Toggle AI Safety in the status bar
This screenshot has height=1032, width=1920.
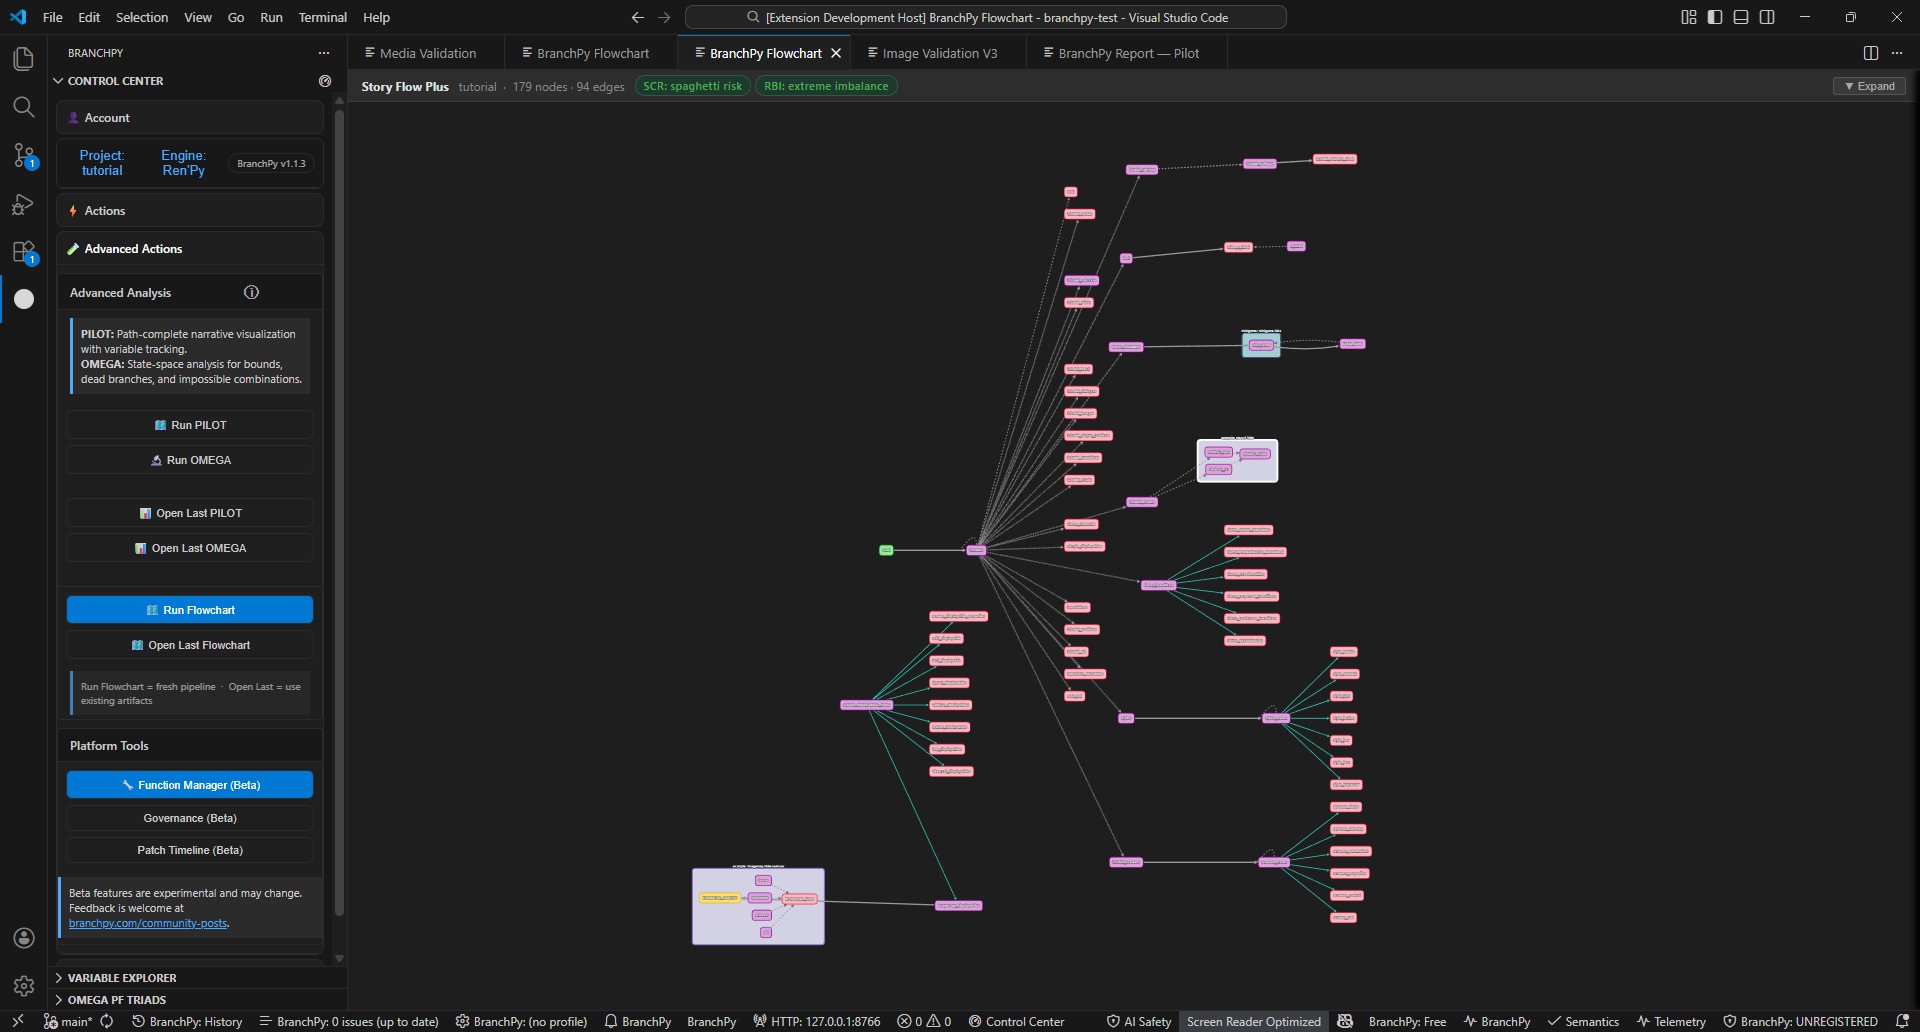(1137, 1021)
